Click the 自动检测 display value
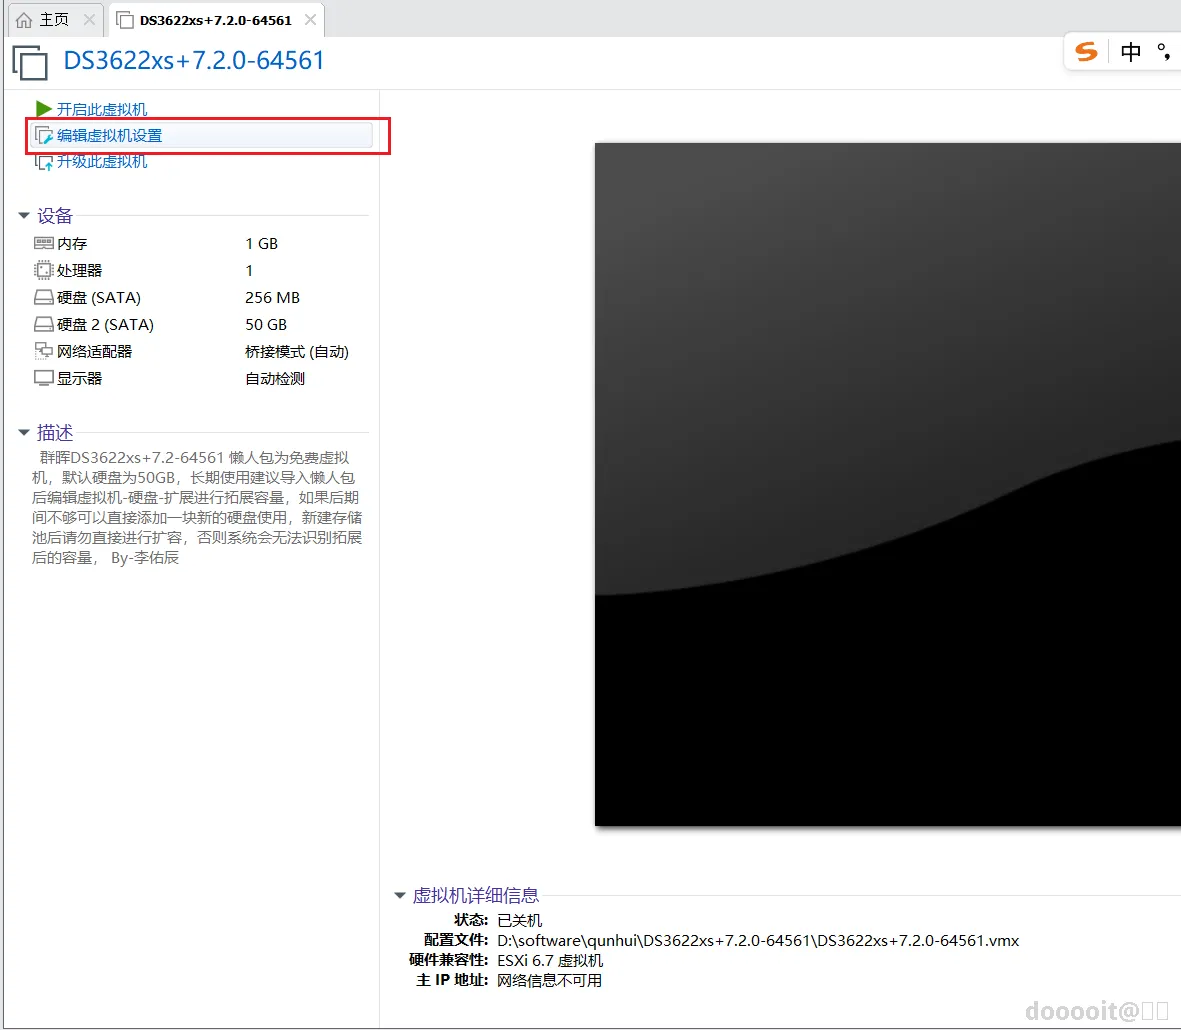This screenshot has height=1030, width=1181. pyautogui.click(x=275, y=379)
